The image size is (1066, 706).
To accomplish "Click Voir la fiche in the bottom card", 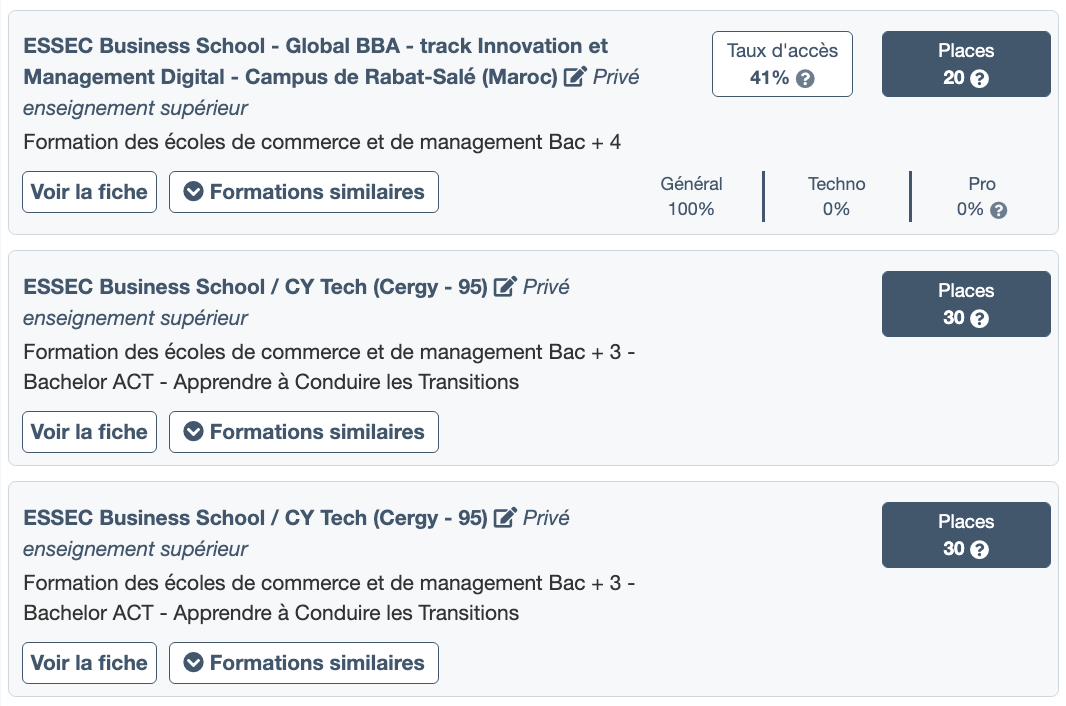I will pyautogui.click(x=89, y=663).
